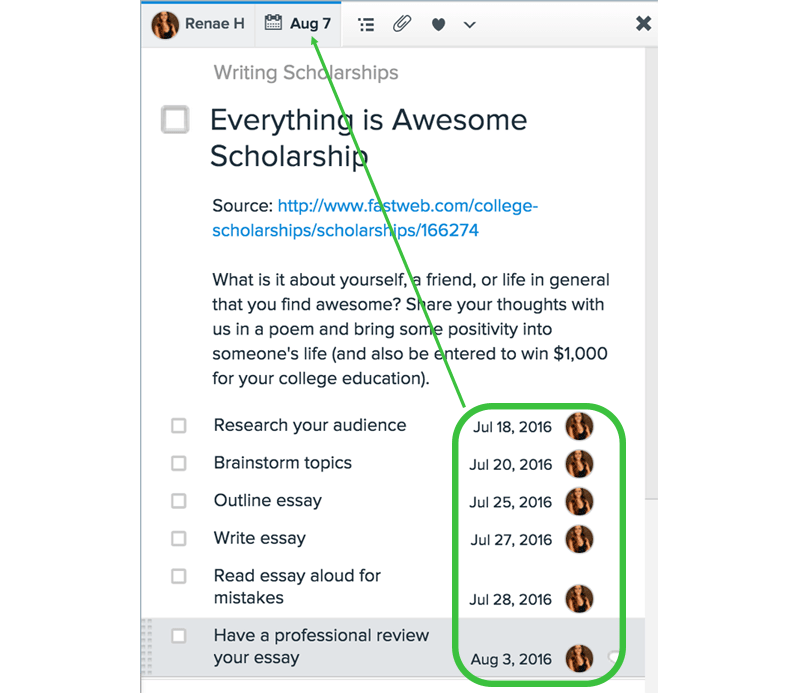Select the Outline essay subtask text
The width and height of the screenshot is (798, 693).
(268, 501)
